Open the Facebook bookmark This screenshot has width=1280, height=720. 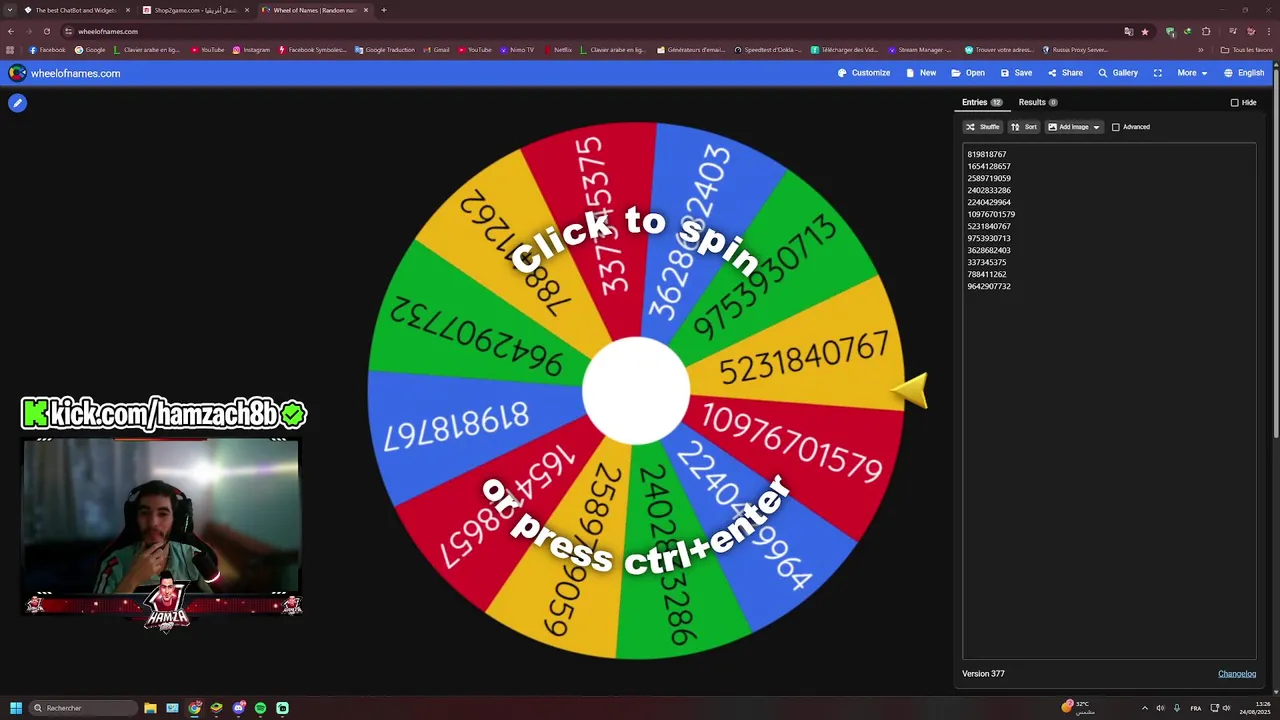click(47, 50)
